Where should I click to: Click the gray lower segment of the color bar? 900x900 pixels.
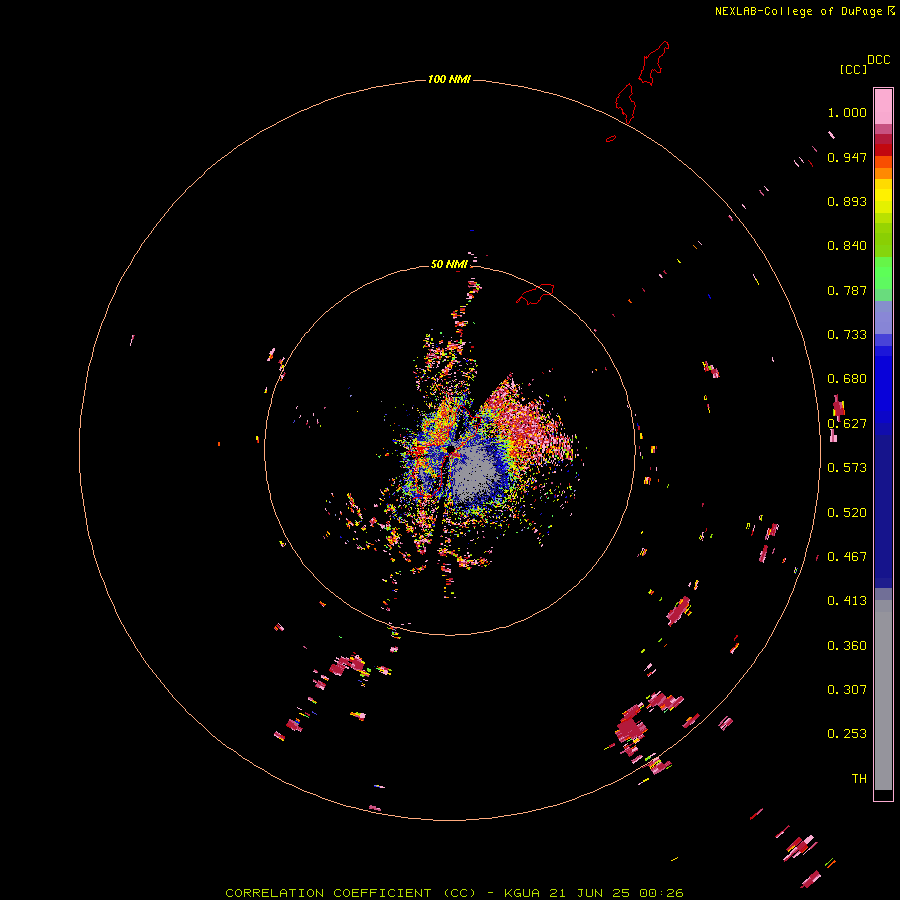(x=883, y=700)
